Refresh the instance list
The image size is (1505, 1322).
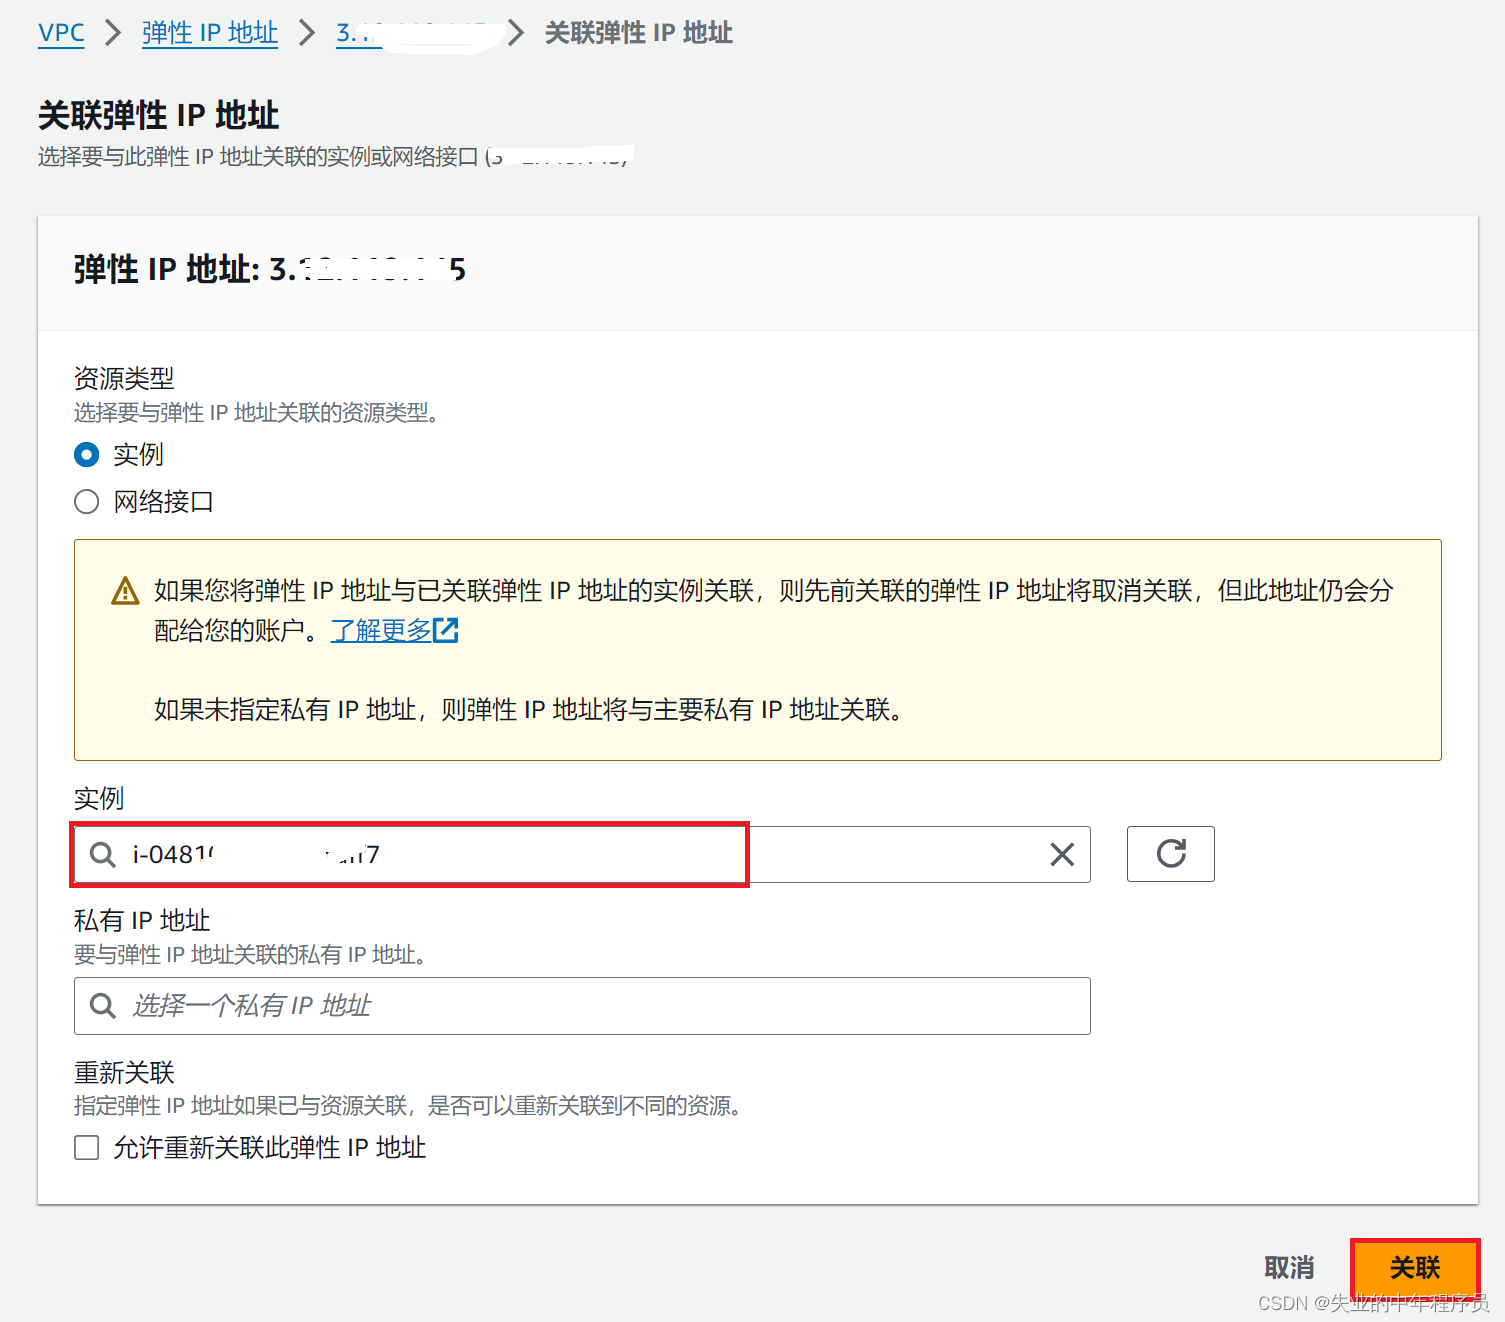point(1171,854)
